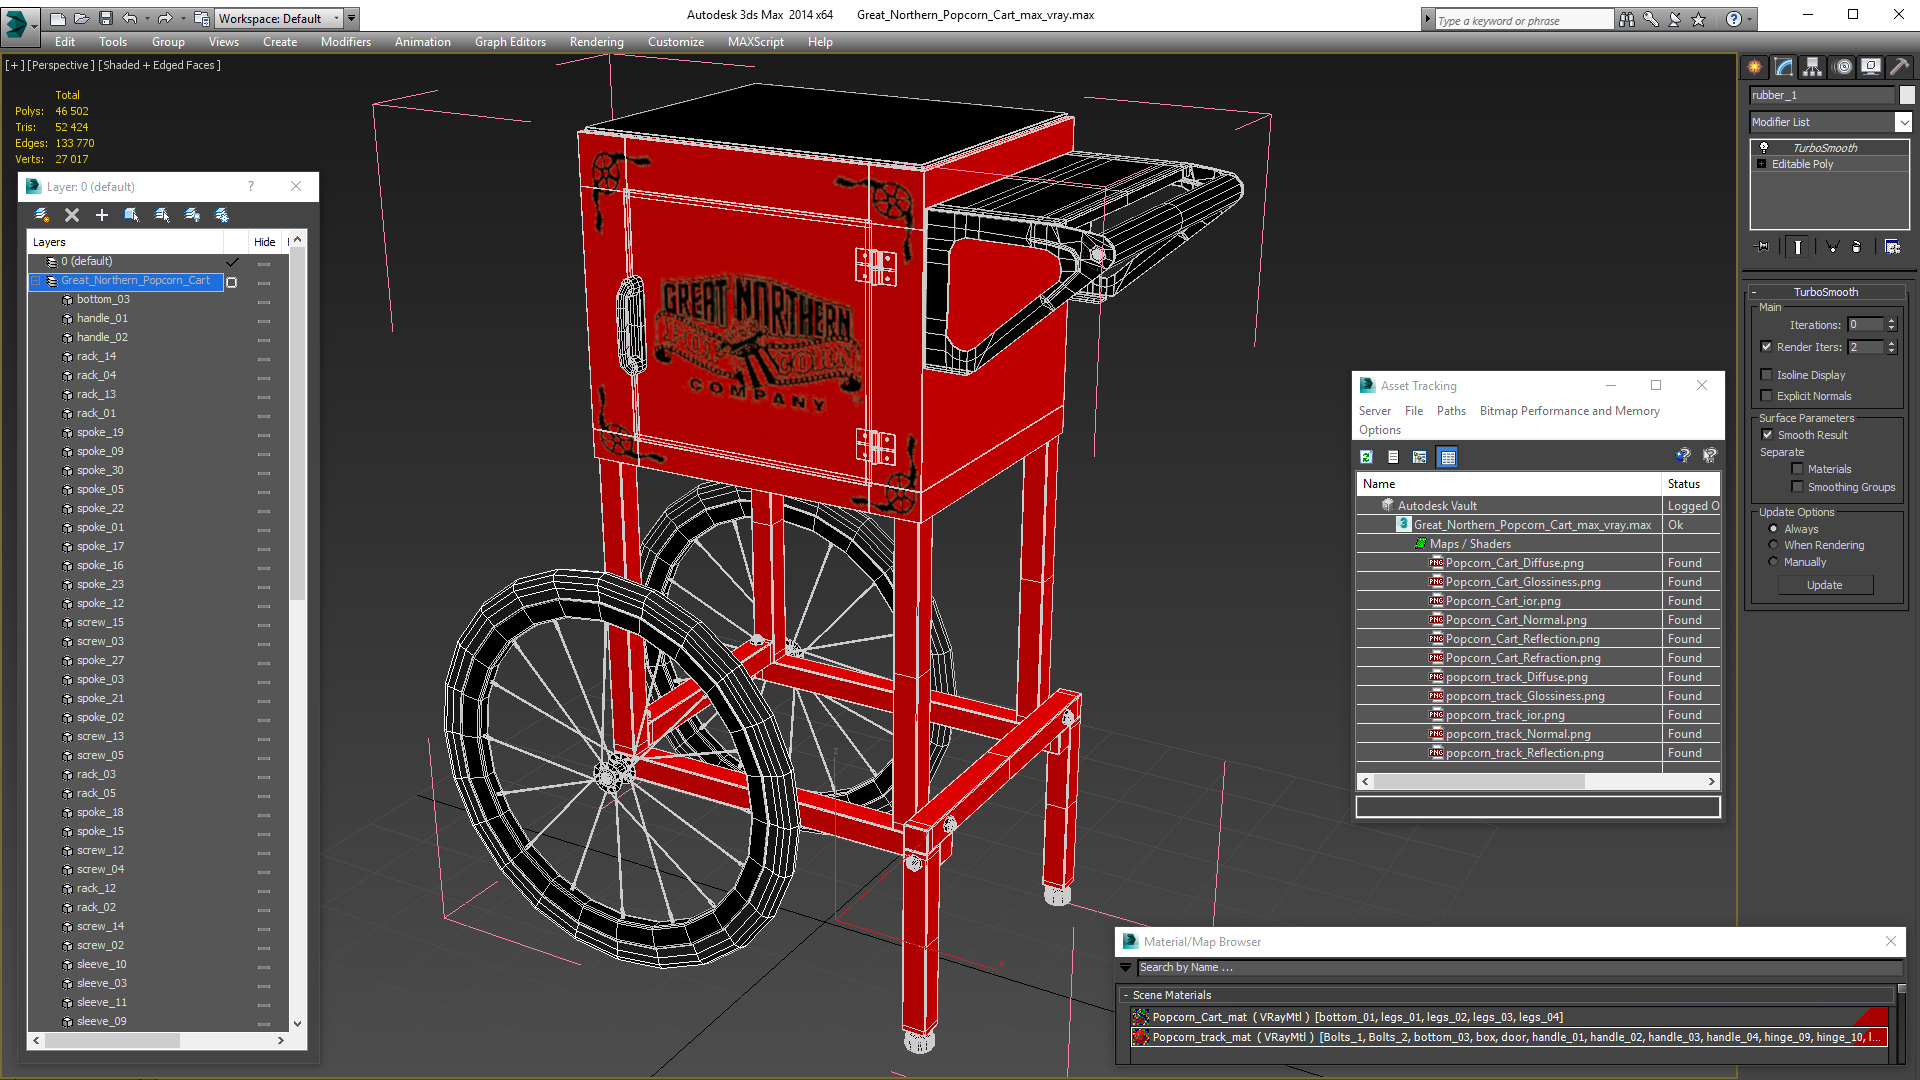Toggle the Smooth Result checkbox
This screenshot has width=1920, height=1080.
pos(1767,435)
